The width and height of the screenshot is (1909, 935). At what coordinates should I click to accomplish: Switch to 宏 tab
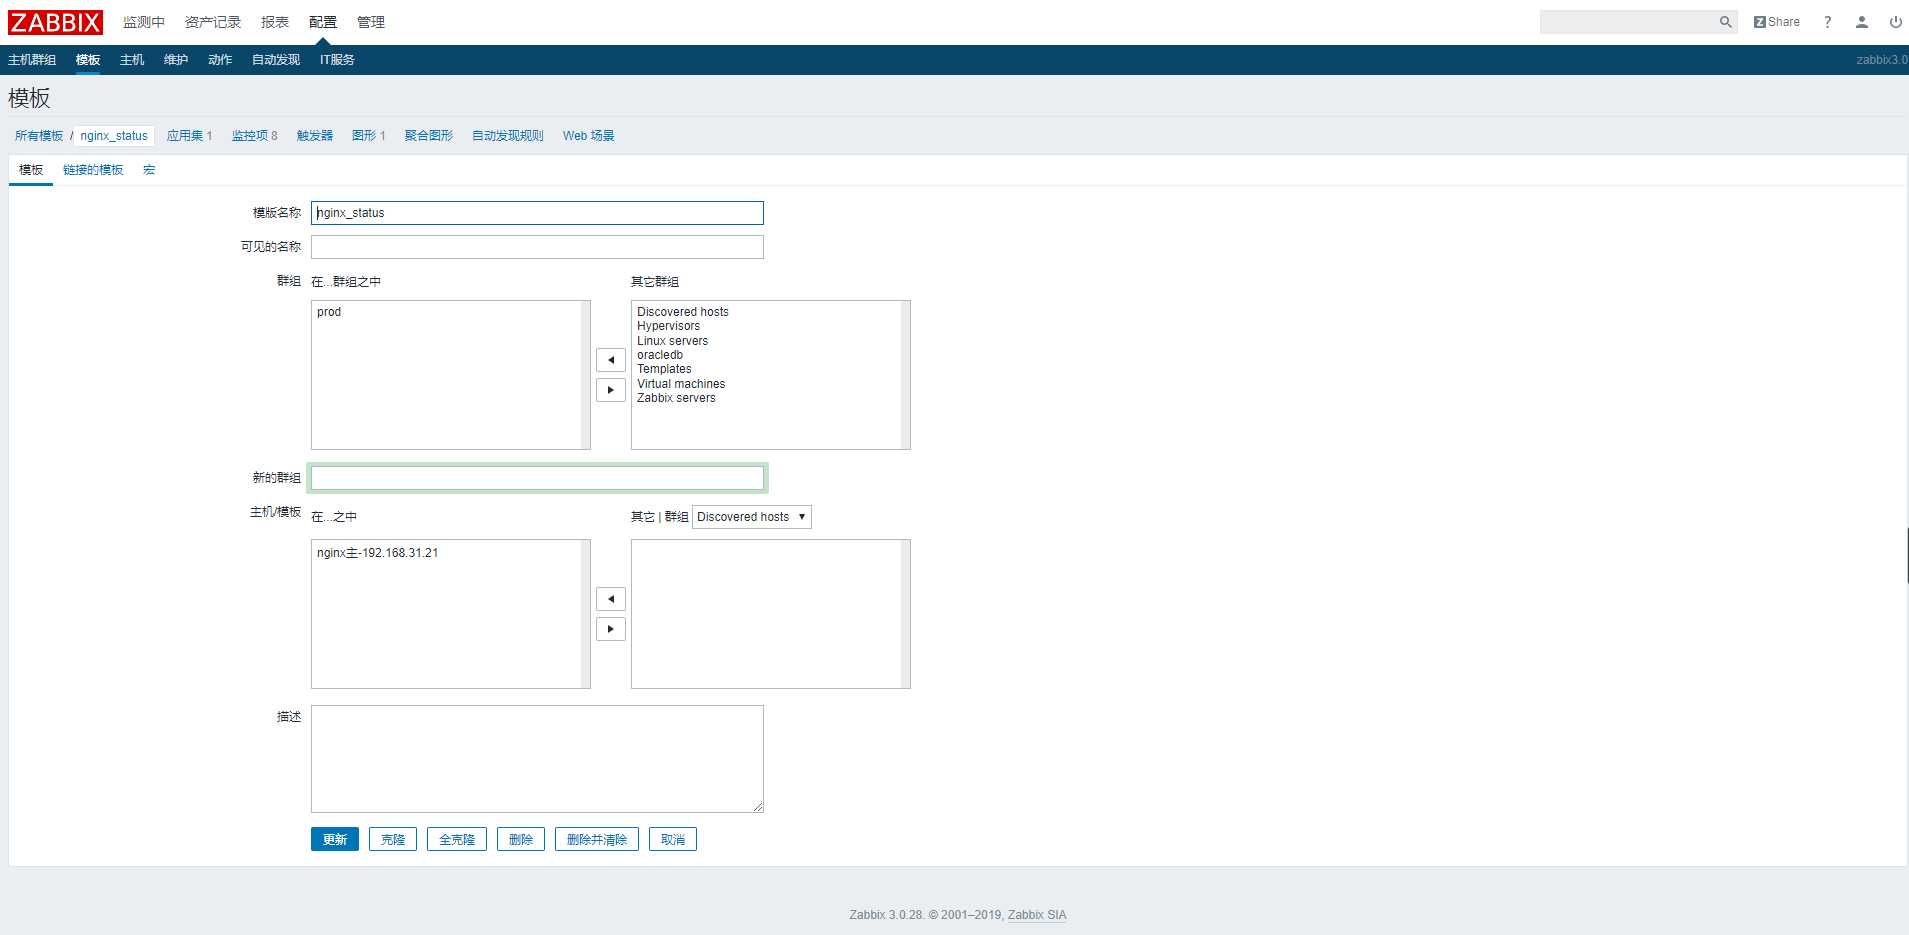149,170
